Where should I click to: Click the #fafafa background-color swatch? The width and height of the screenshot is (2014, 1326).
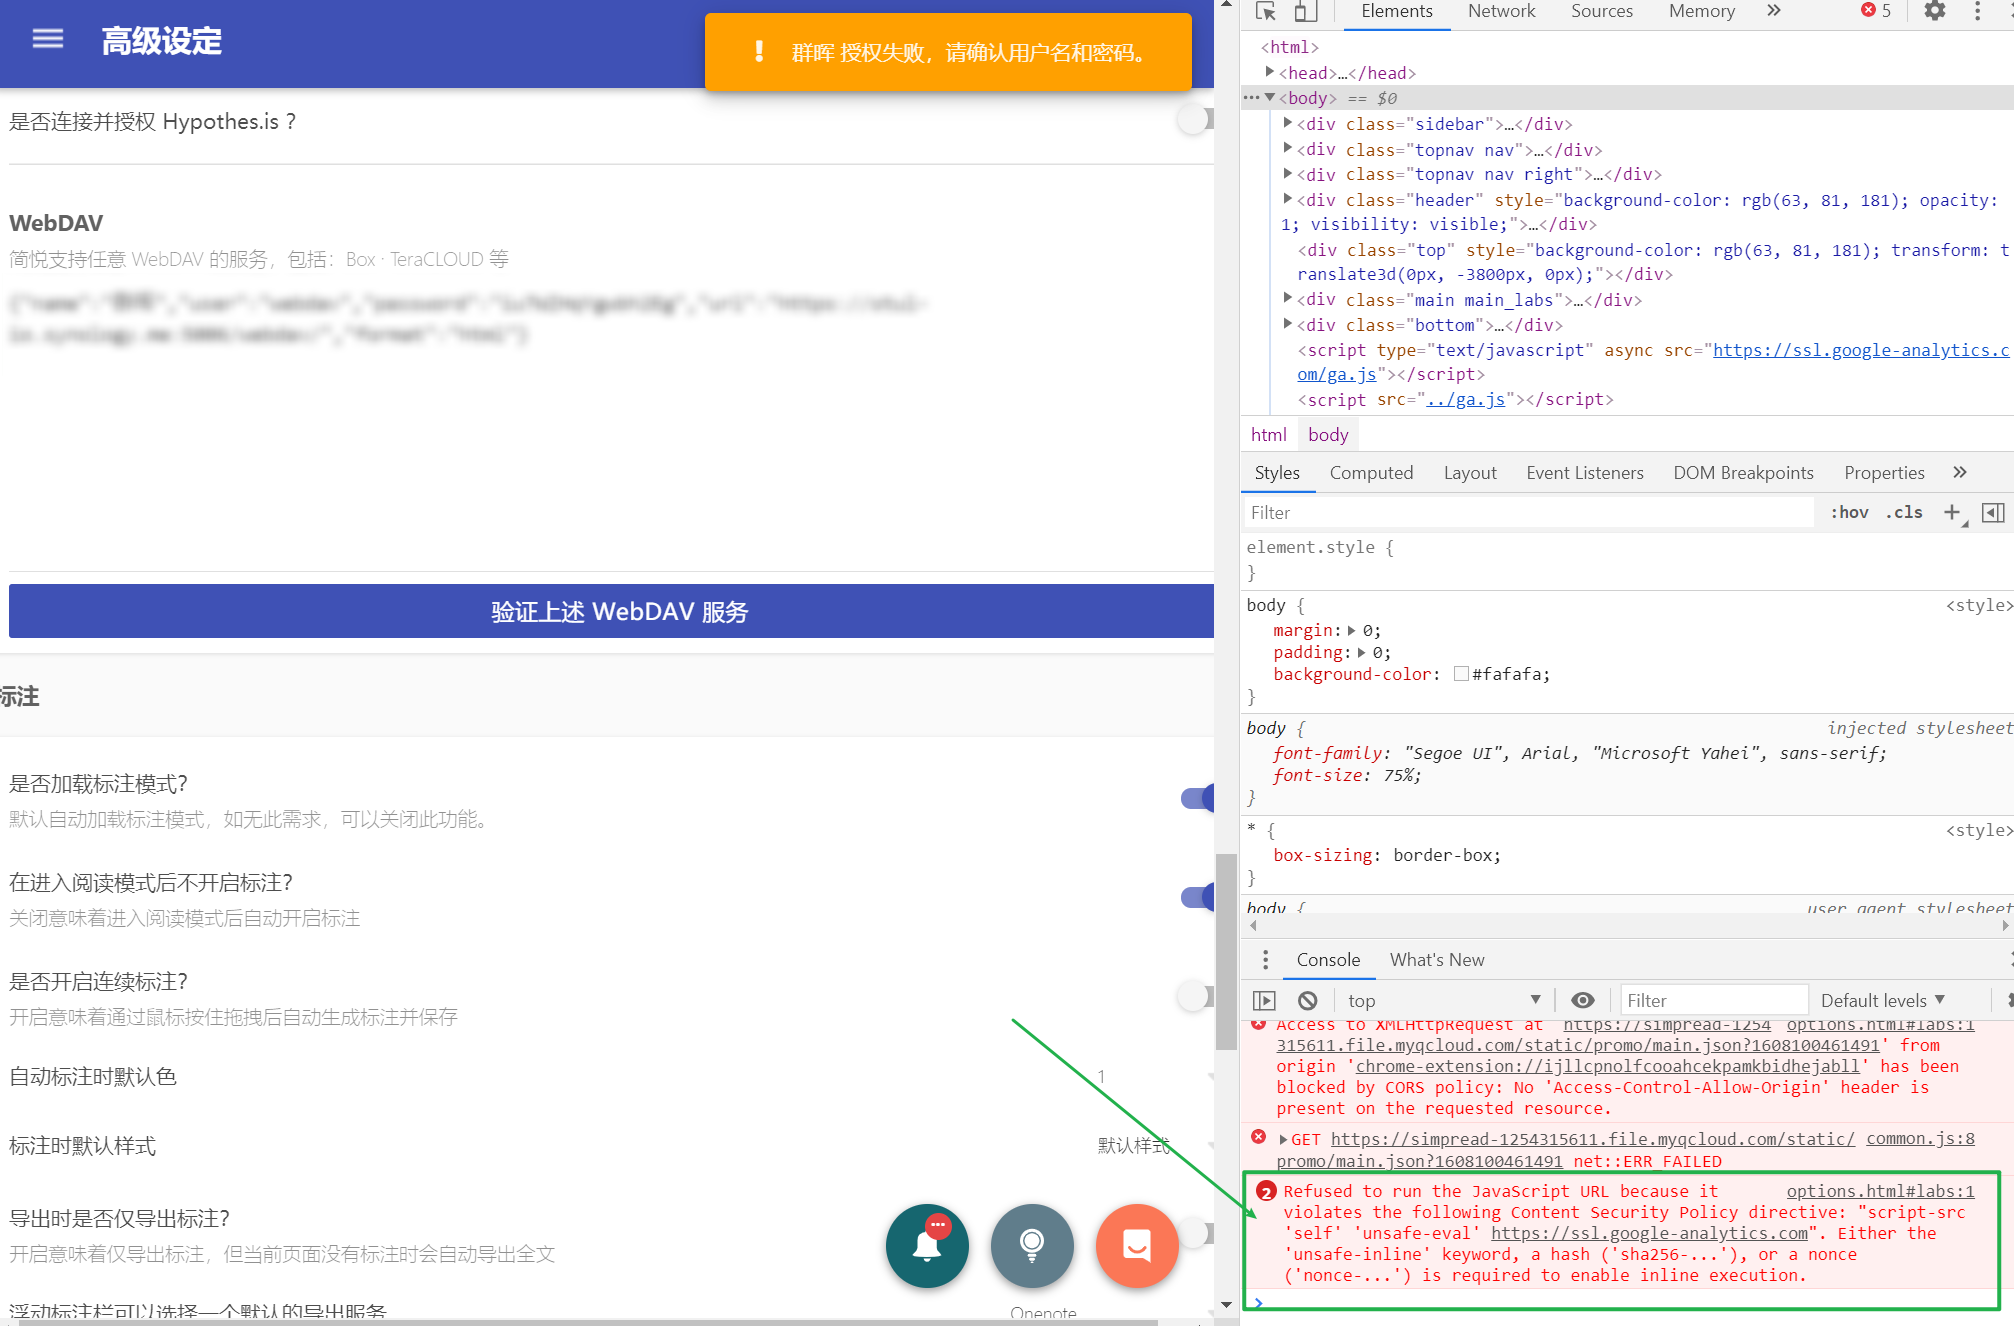[x=1461, y=674]
